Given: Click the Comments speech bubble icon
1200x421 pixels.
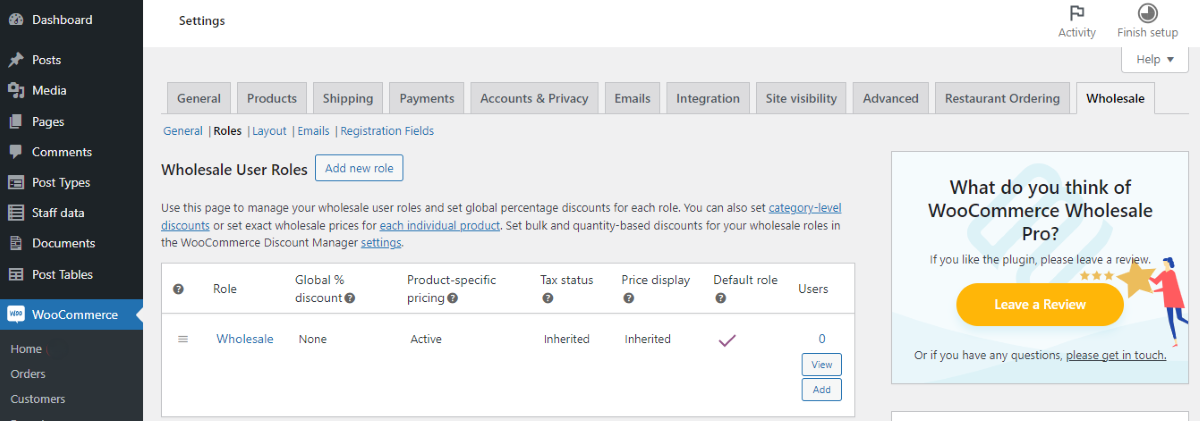Looking at the screenshot, I should tap(16, 152).
